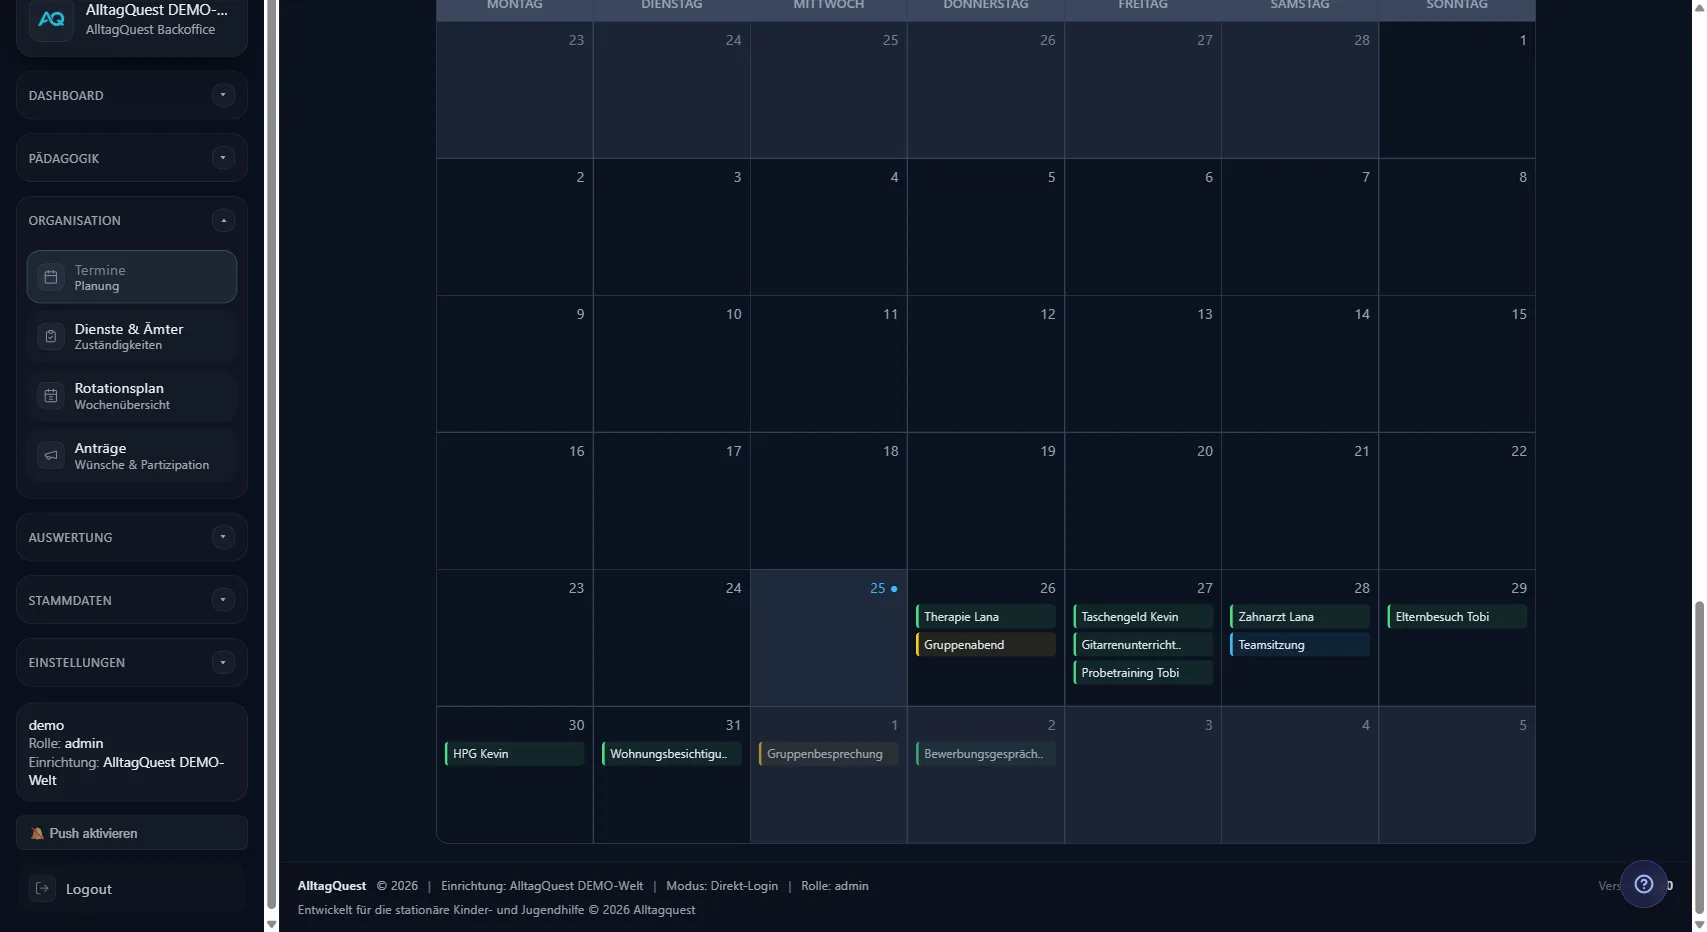Viewport: 1707px width, 932px height.
Task: Click the Logout arrow icon
Action: pyautogui.click(x=42, y=889)
